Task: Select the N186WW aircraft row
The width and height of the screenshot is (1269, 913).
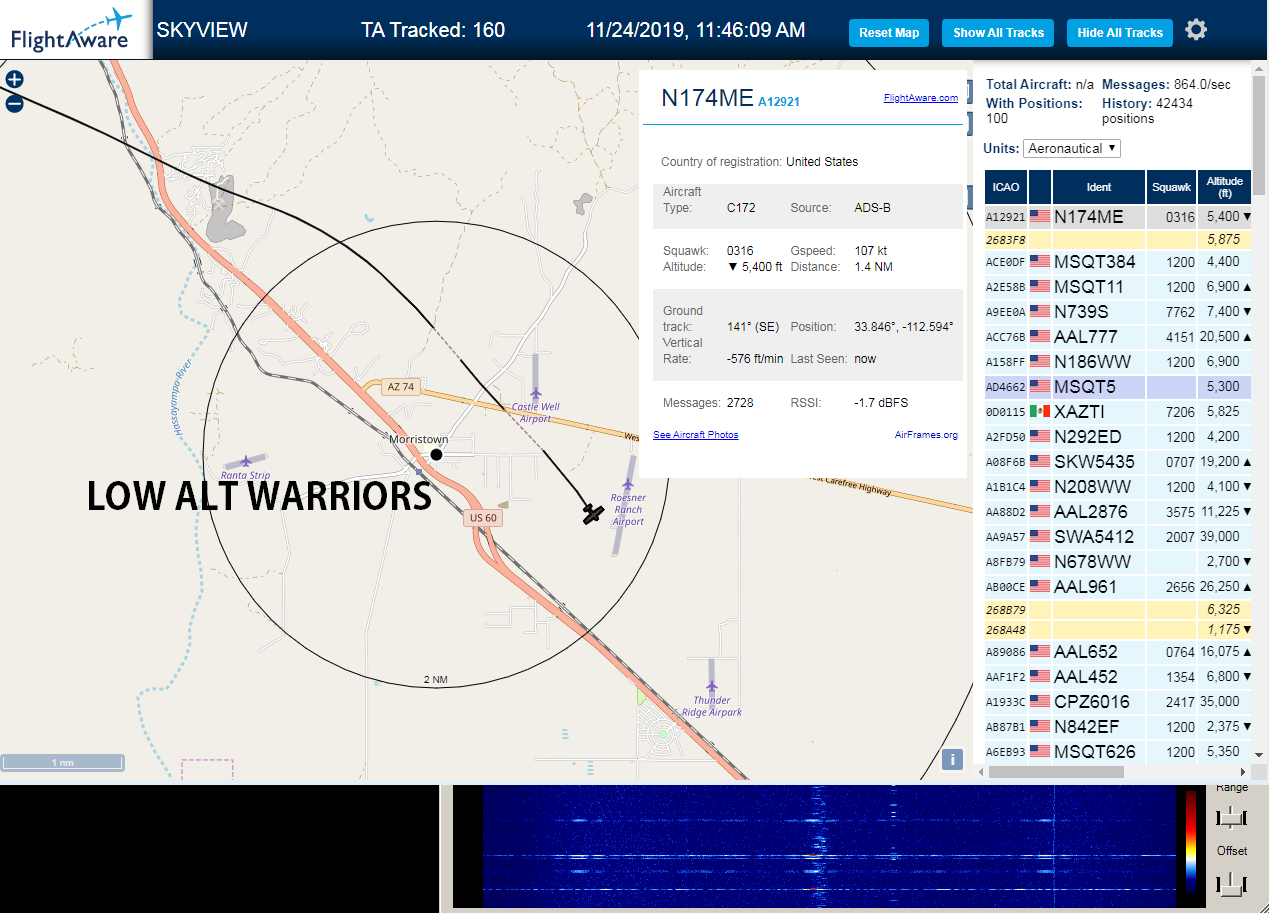Action: [x=1118, y=362]
